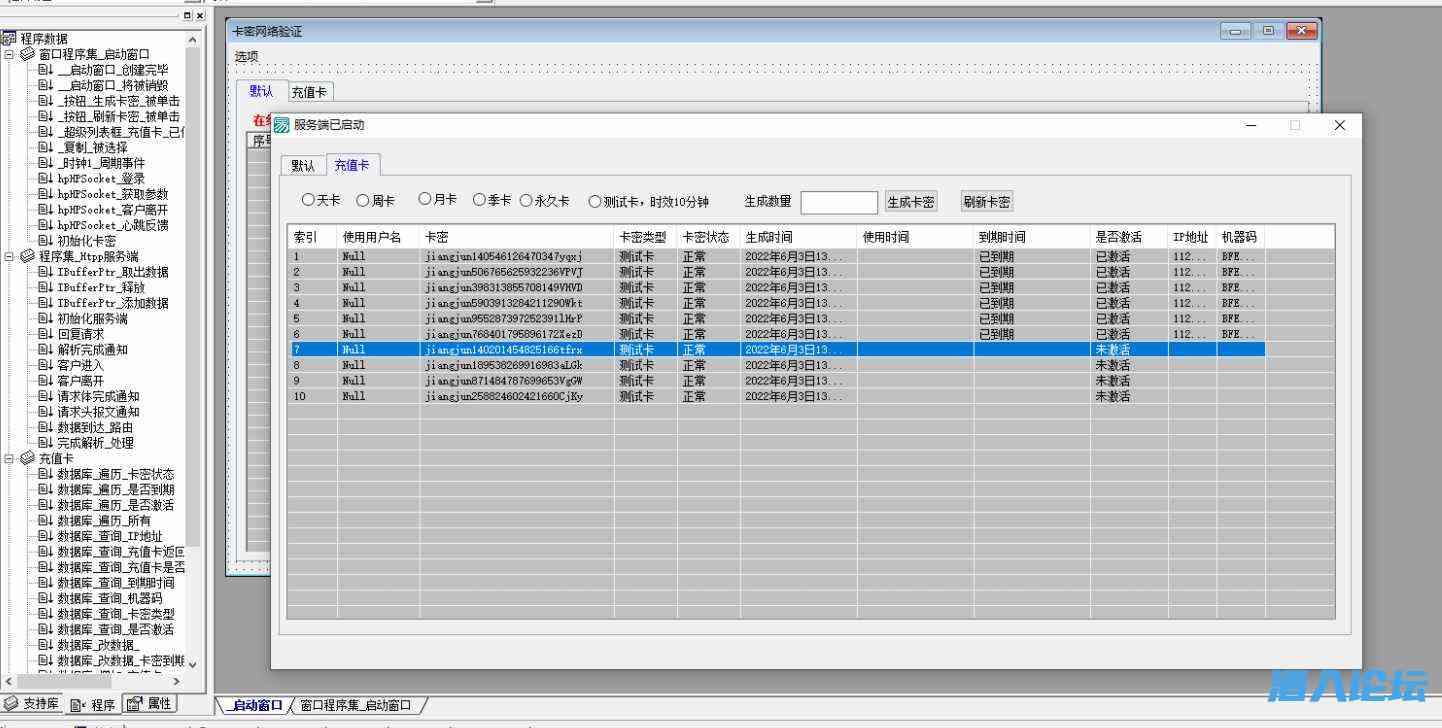
Task: Click the icon beside 初始化服务端 subroutine
Action: pos(45,319)
